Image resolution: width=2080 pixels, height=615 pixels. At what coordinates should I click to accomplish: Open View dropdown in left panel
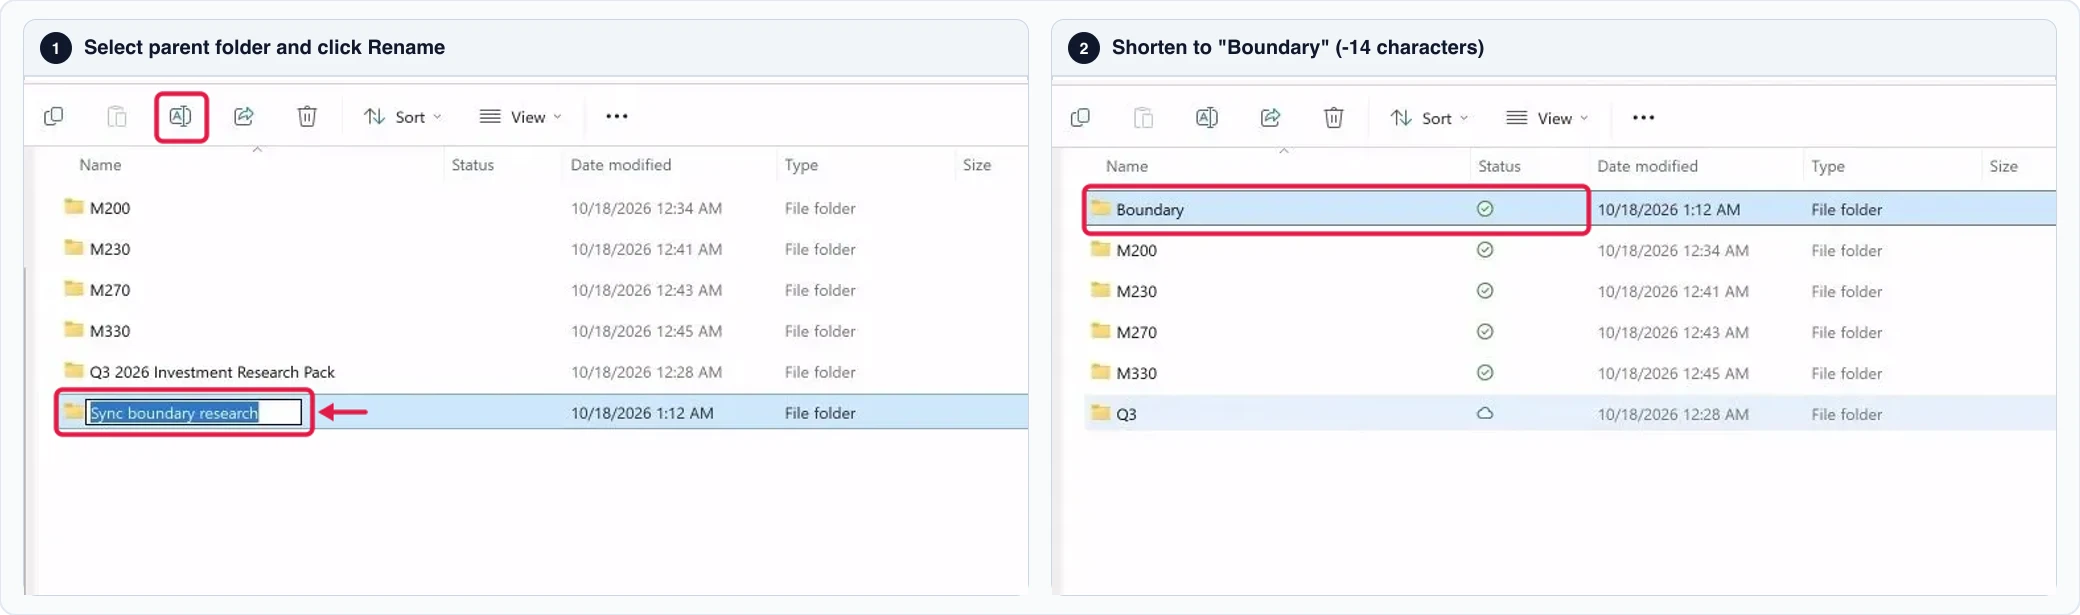tap(520, 117)
